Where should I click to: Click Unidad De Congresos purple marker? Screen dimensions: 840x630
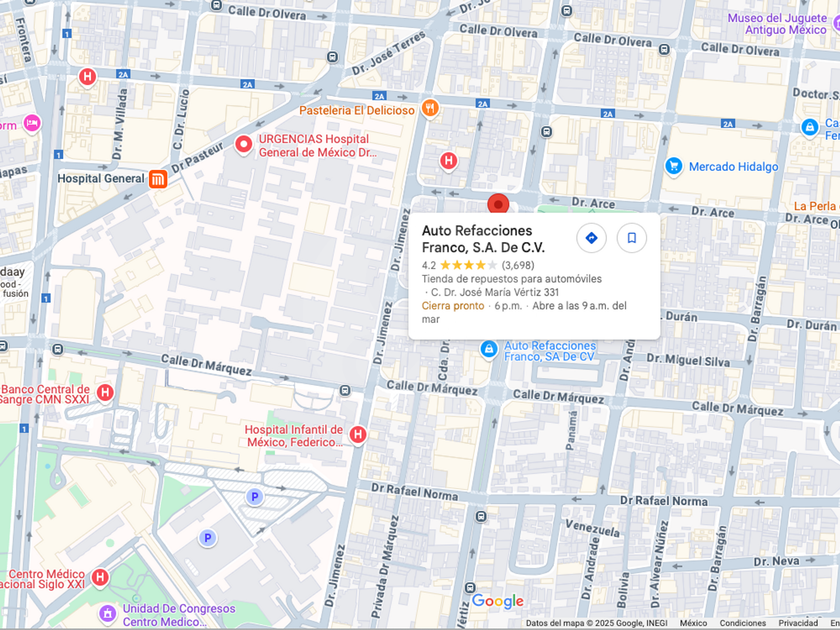point(108,613)
